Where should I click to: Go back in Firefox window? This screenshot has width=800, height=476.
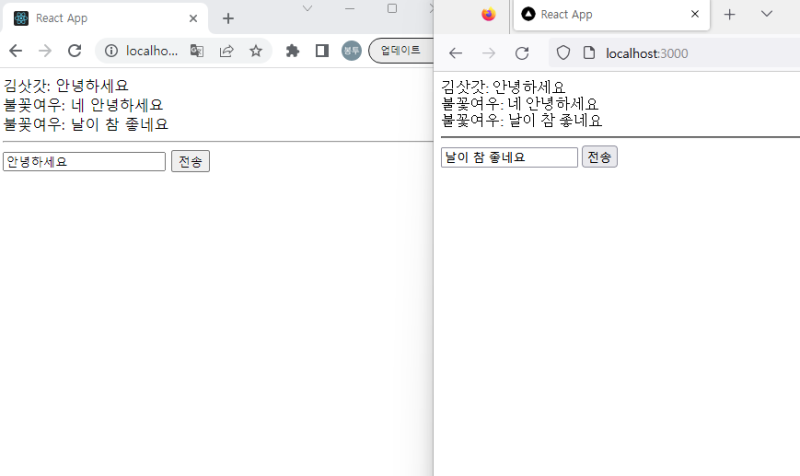pyautogui.click(x=455, y=53)
